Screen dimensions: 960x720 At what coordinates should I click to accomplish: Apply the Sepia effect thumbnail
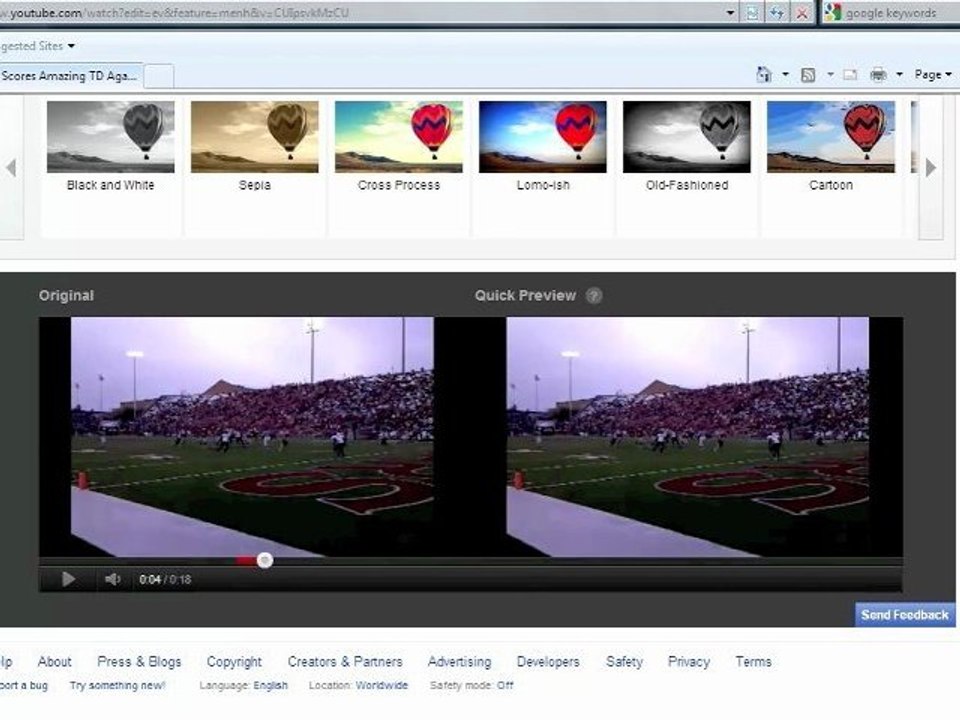click(x=255, y=137)
